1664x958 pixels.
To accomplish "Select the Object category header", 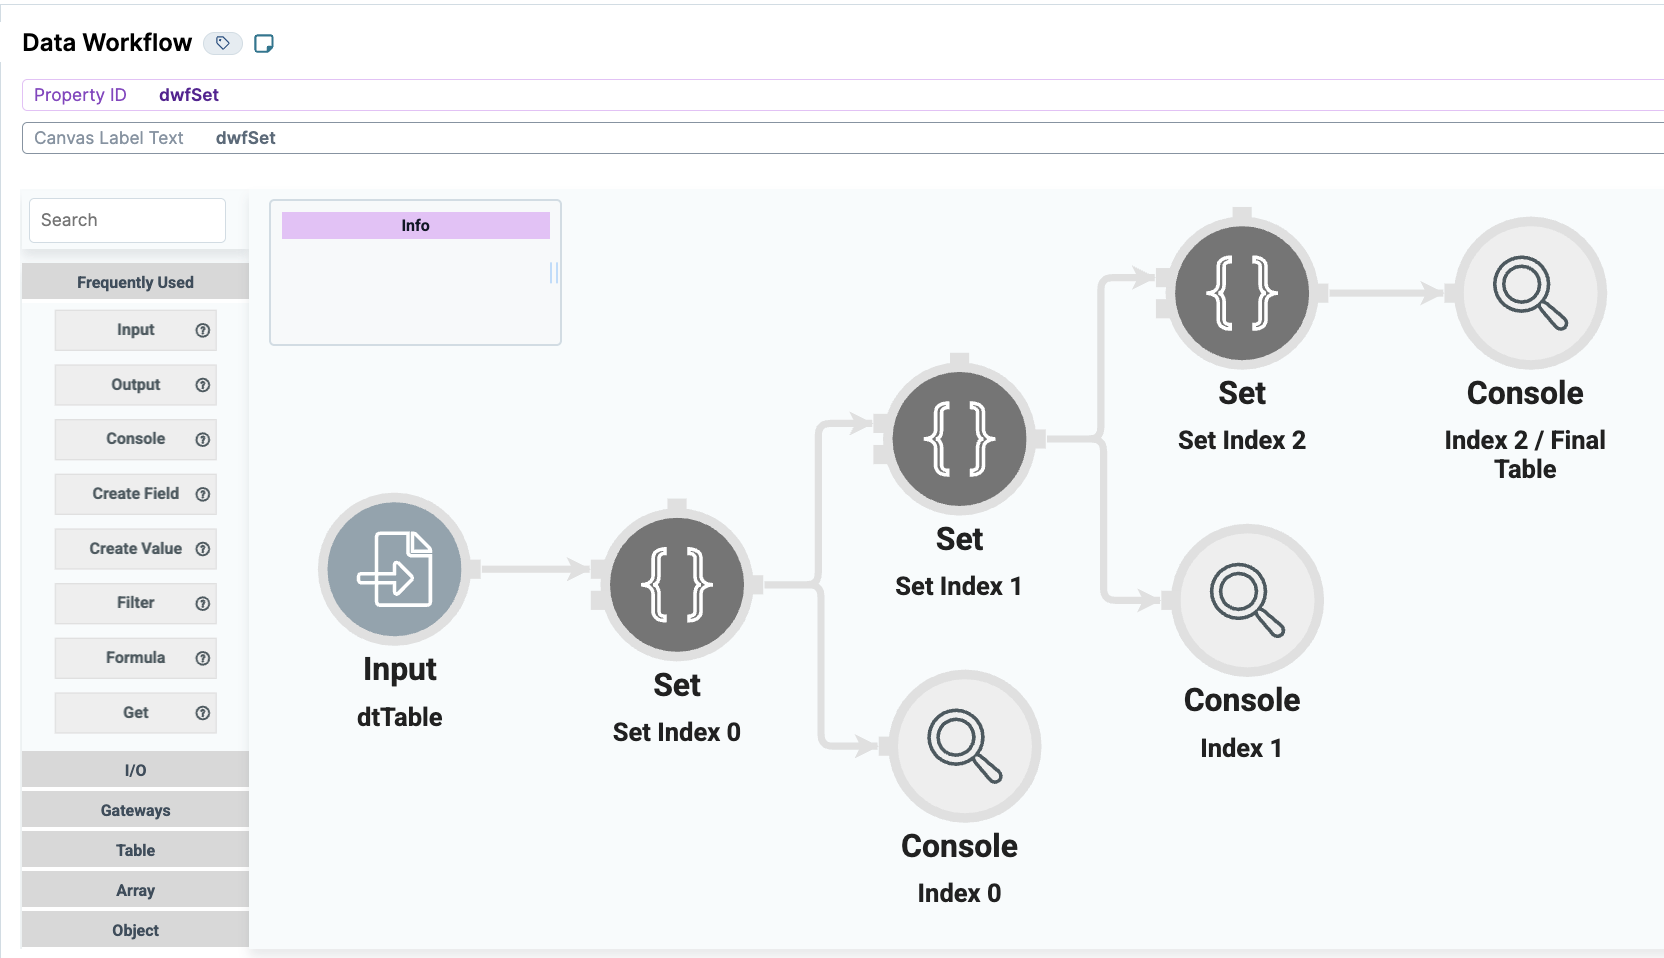I will point(135,929).
